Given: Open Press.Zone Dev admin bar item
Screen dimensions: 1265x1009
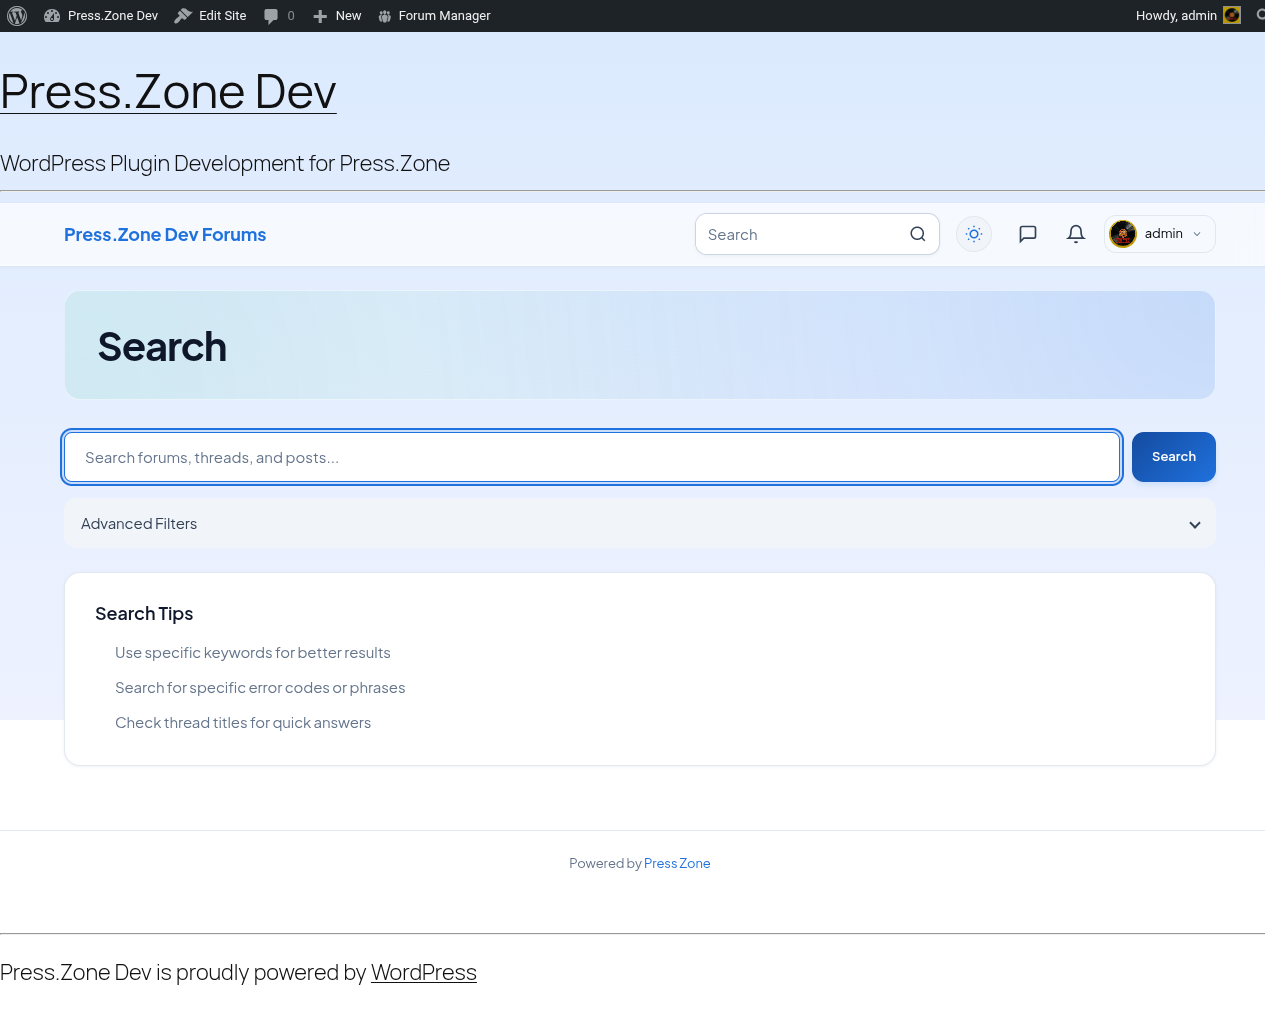Looking at the screenshot, I should tap(101, 16).
